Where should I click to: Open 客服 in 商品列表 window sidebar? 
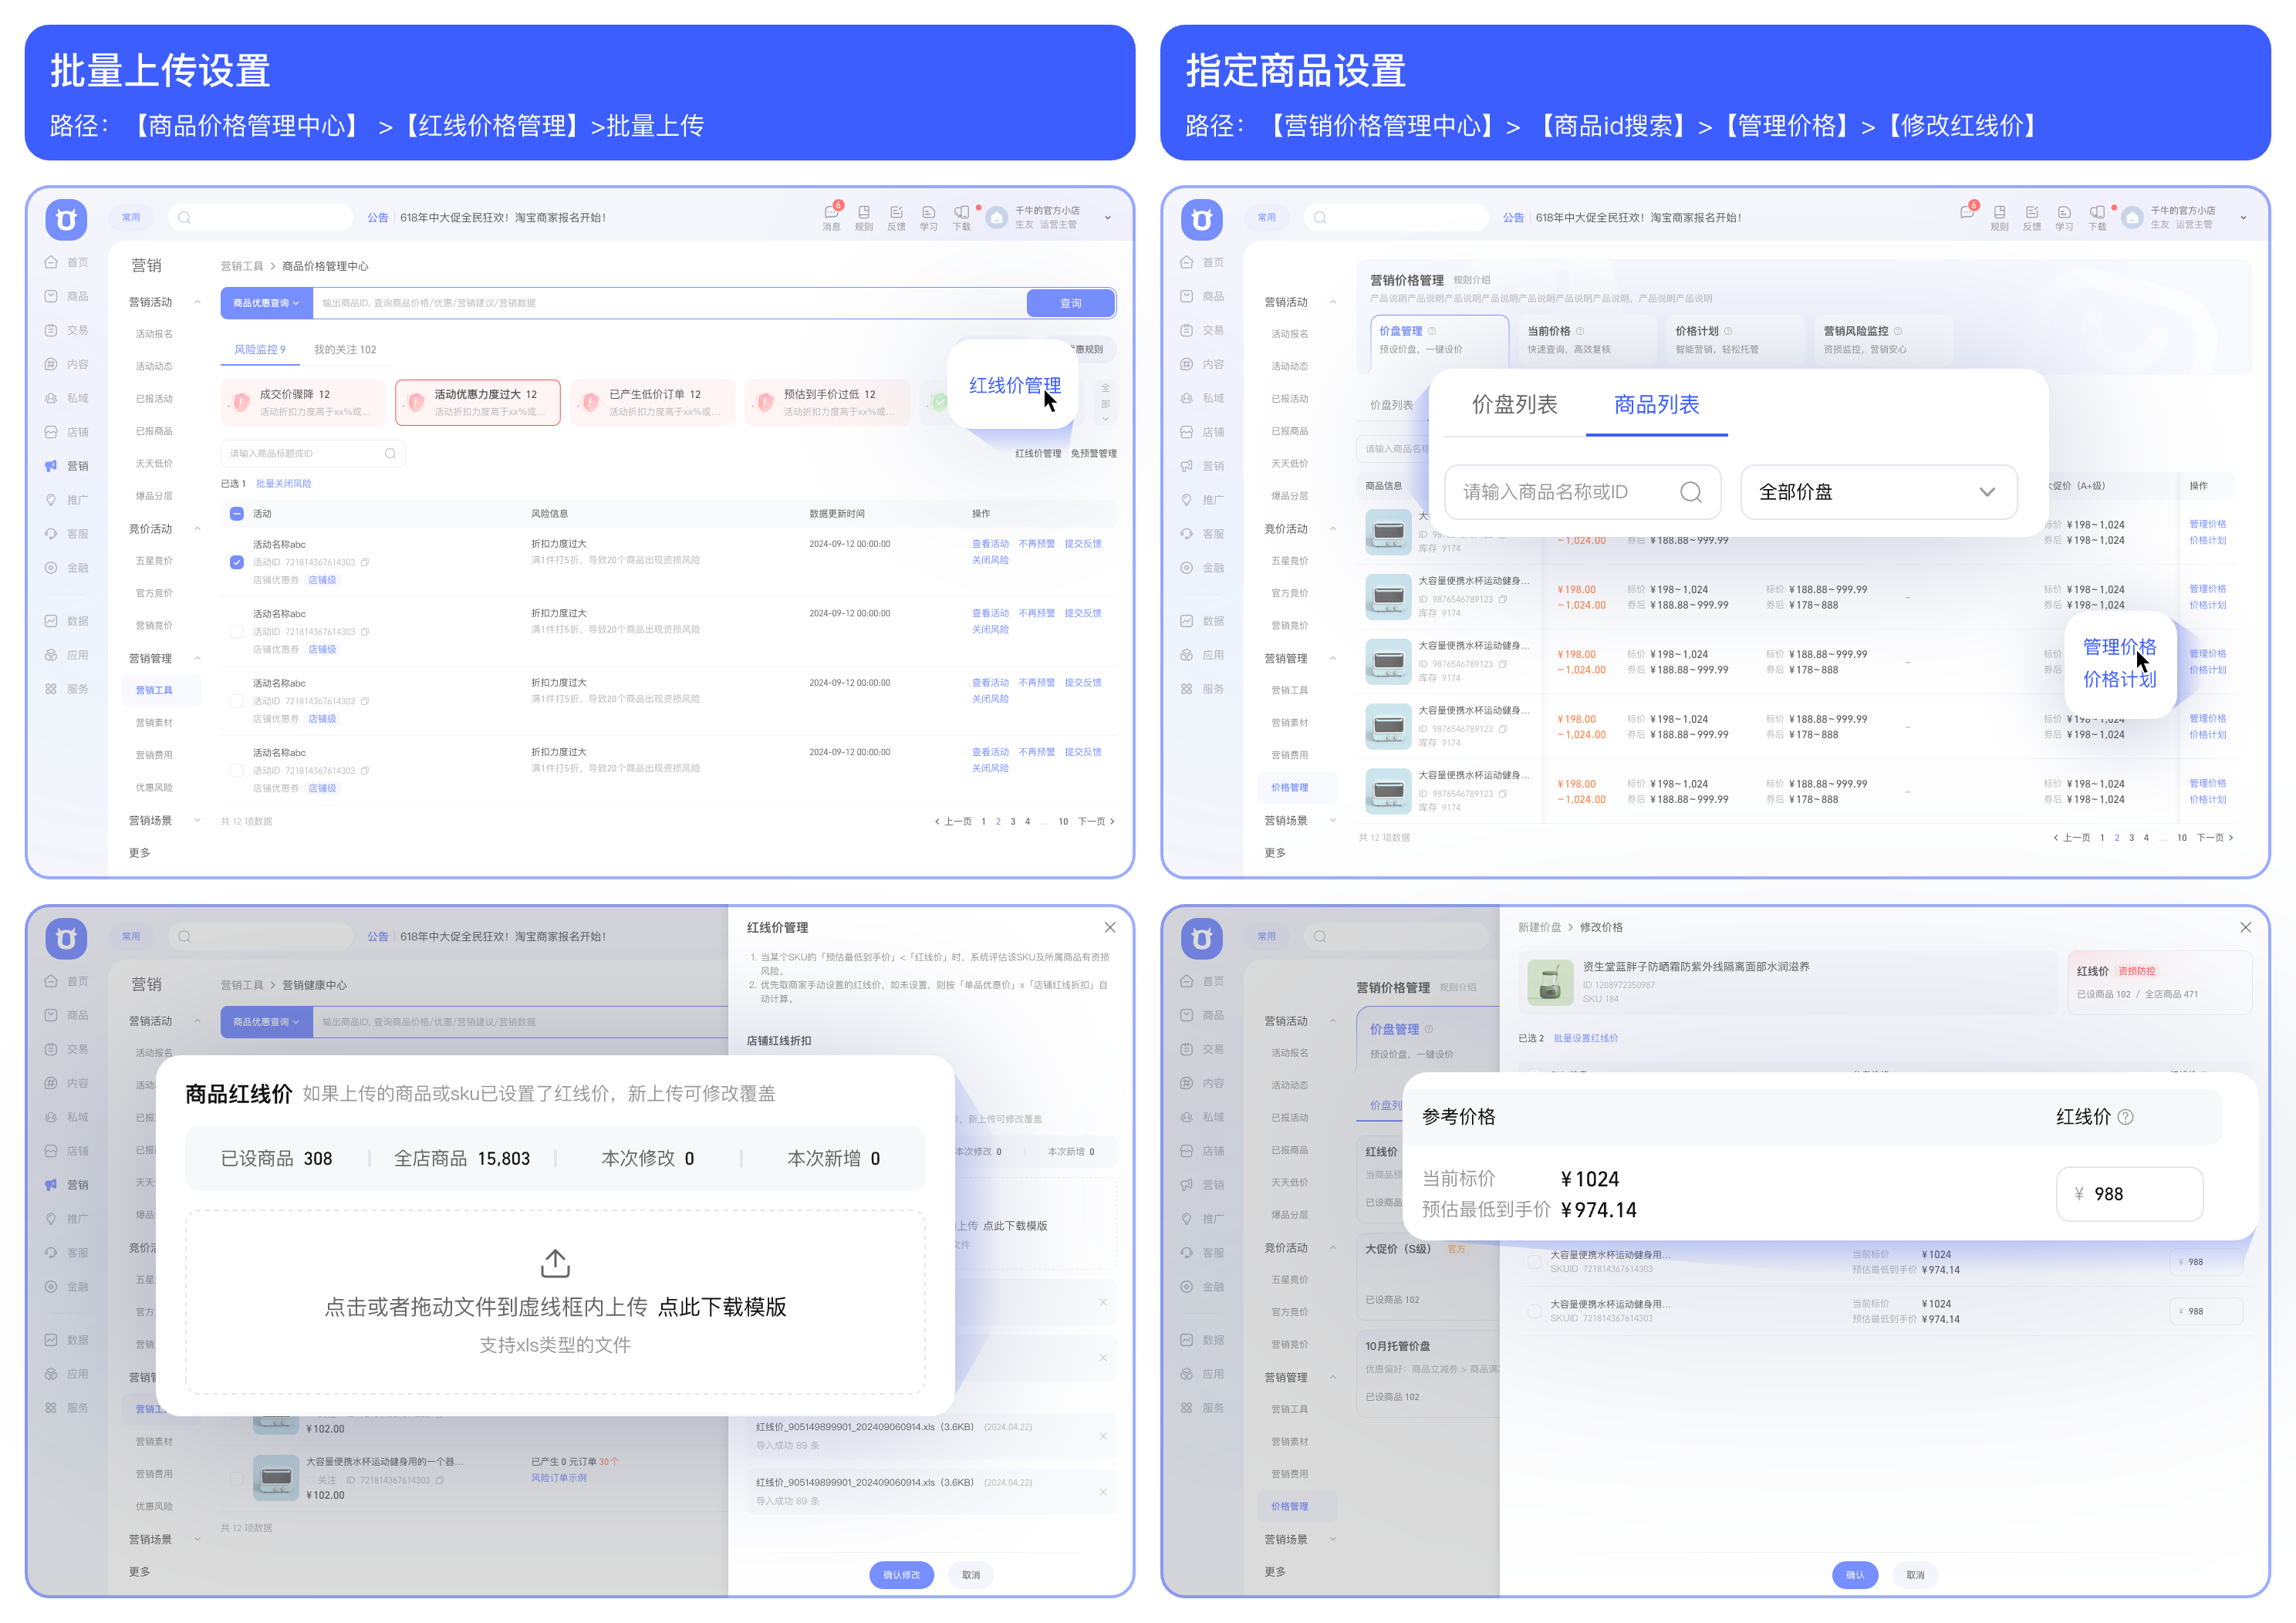click(1201, 533)
